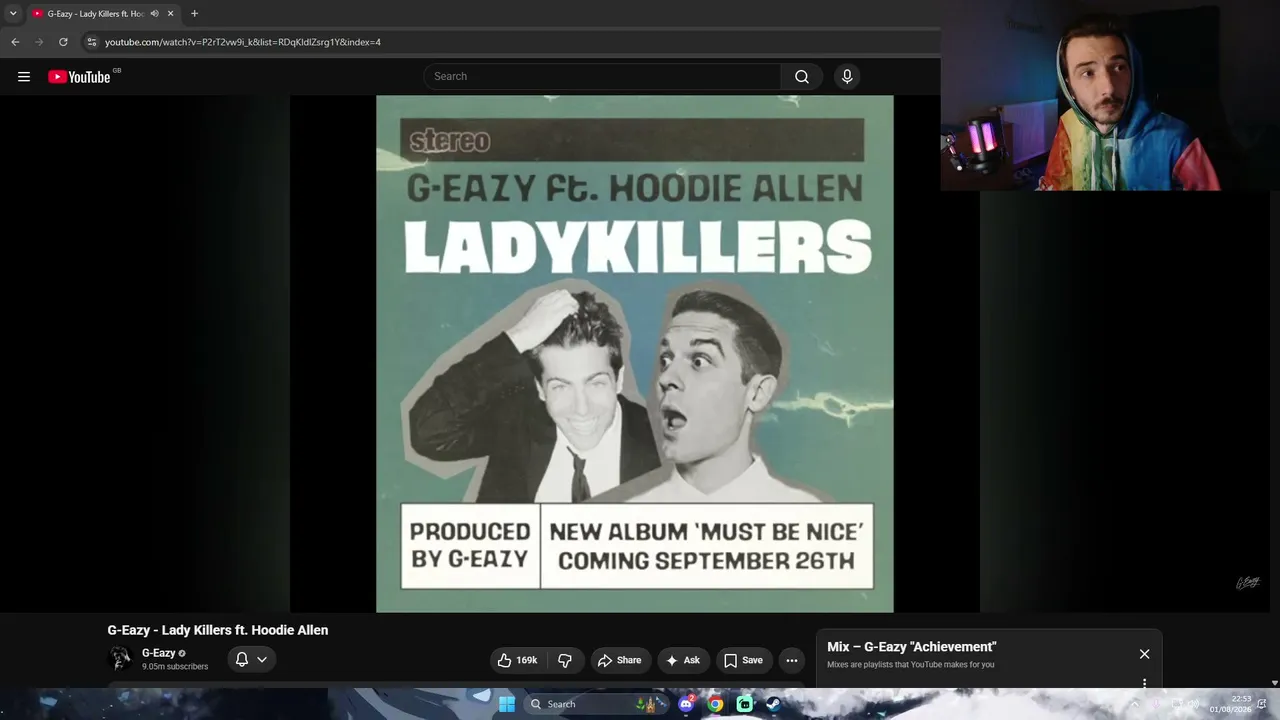This screenshot has width=1280, height=720.
Task: Open the taskbar clock and date
Action: pyautogui.click(x=1230, y=704)
